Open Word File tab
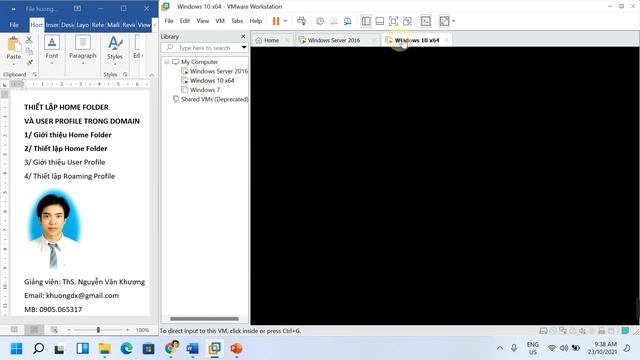 click(14, 25)
